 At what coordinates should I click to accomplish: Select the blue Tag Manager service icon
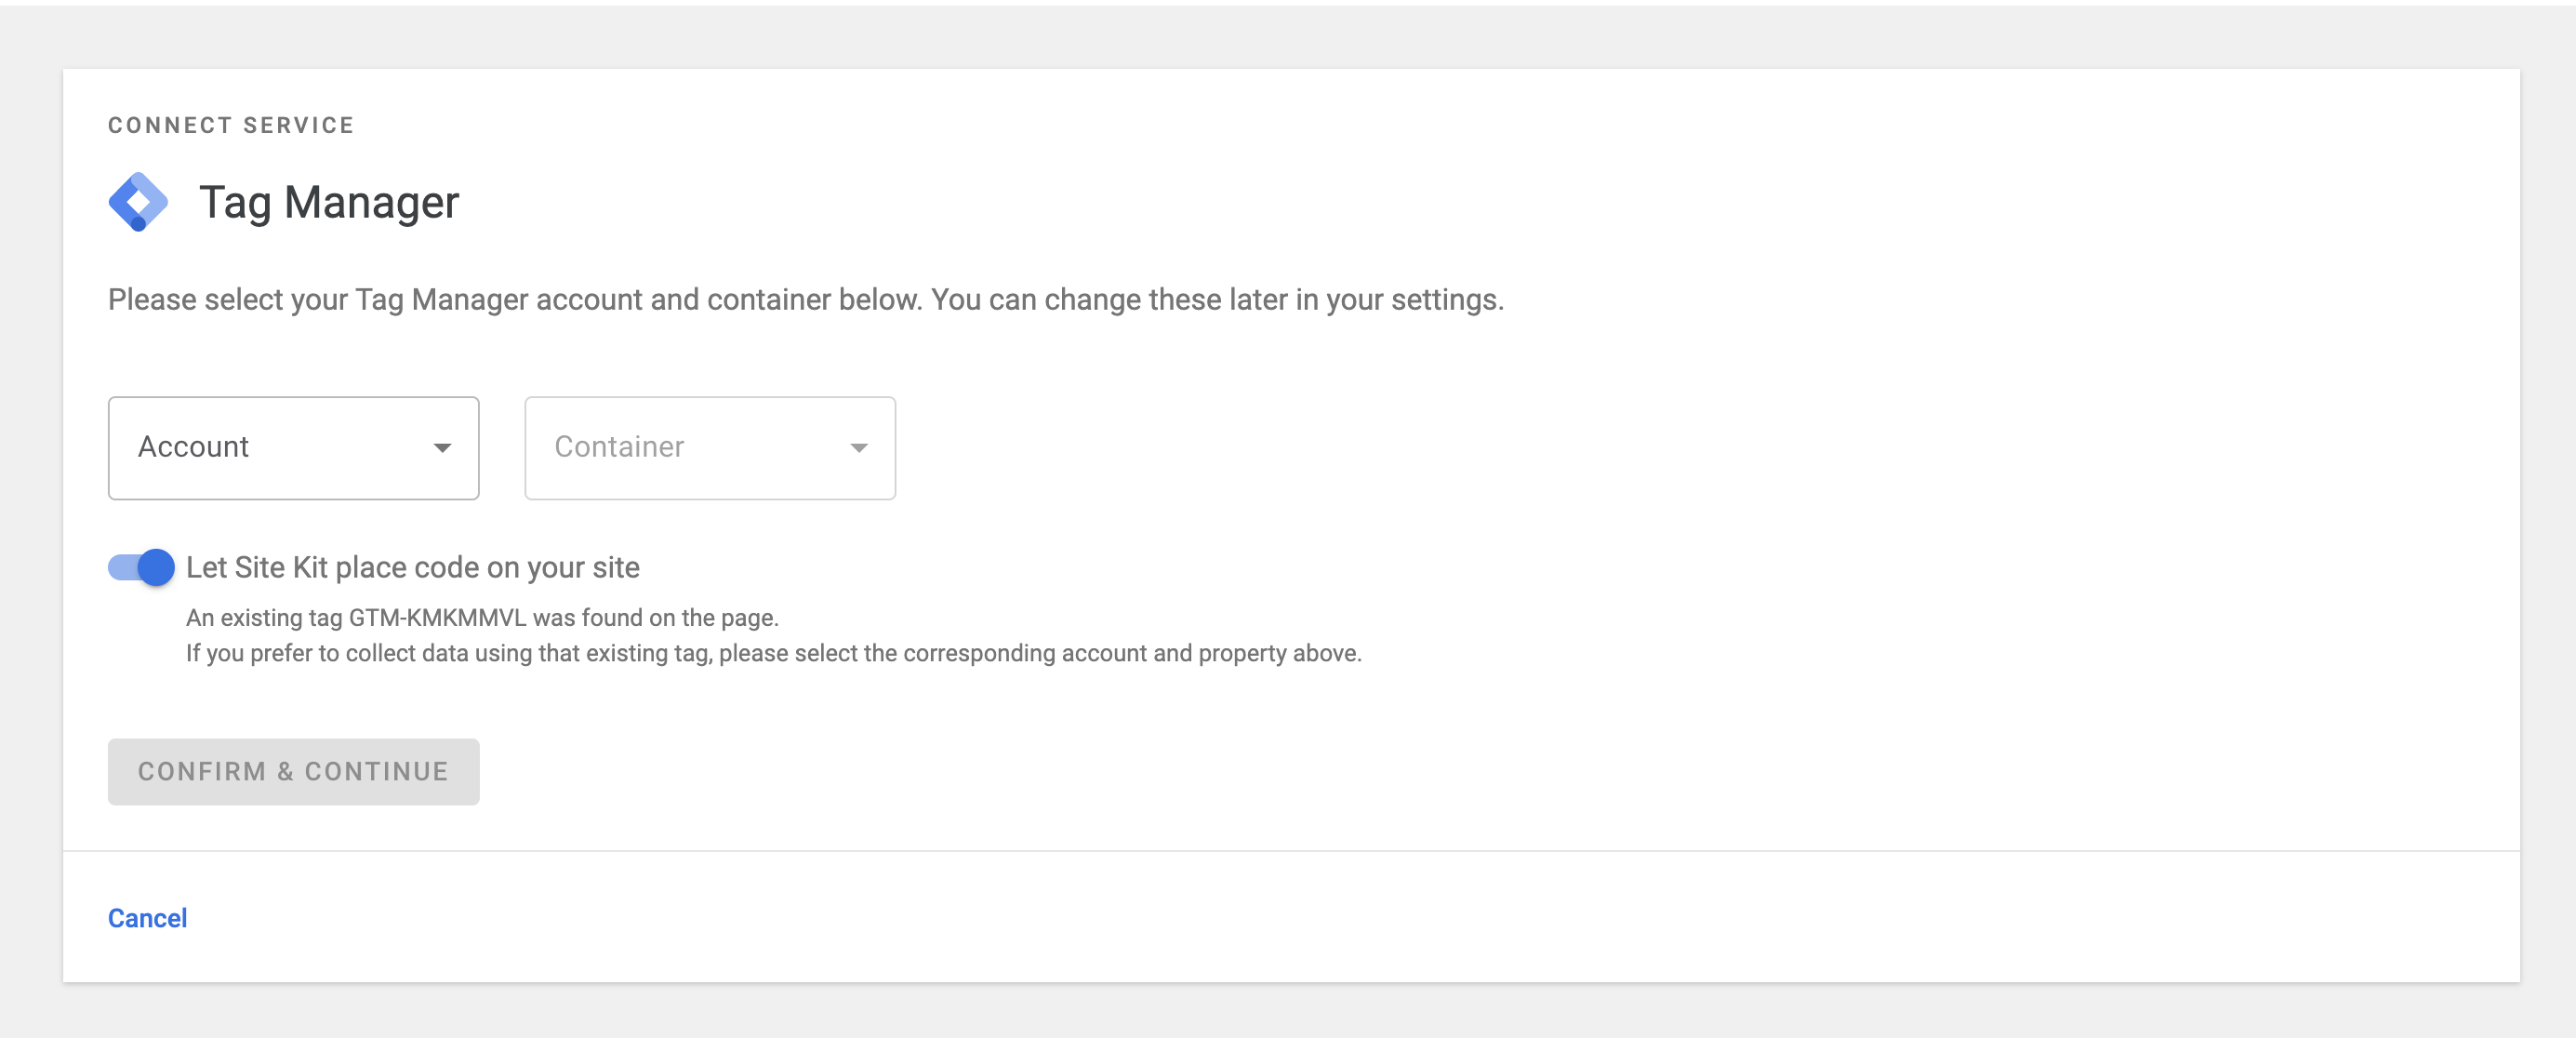(x=138, y=200)
